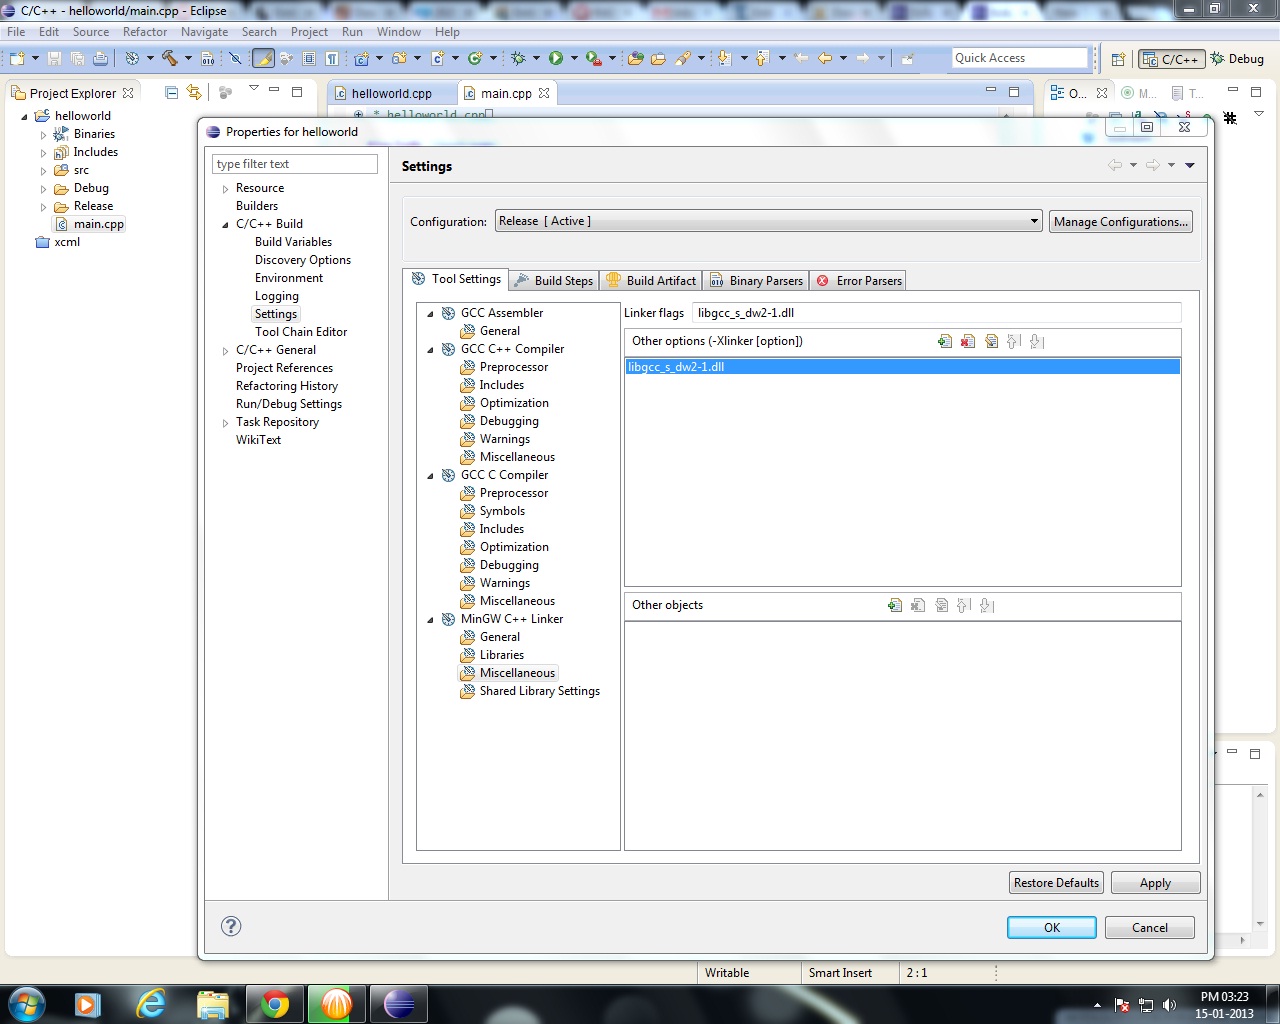1280x1024 pixels.
Task: Expand the C/C++ General node
Action: point(225,350)
